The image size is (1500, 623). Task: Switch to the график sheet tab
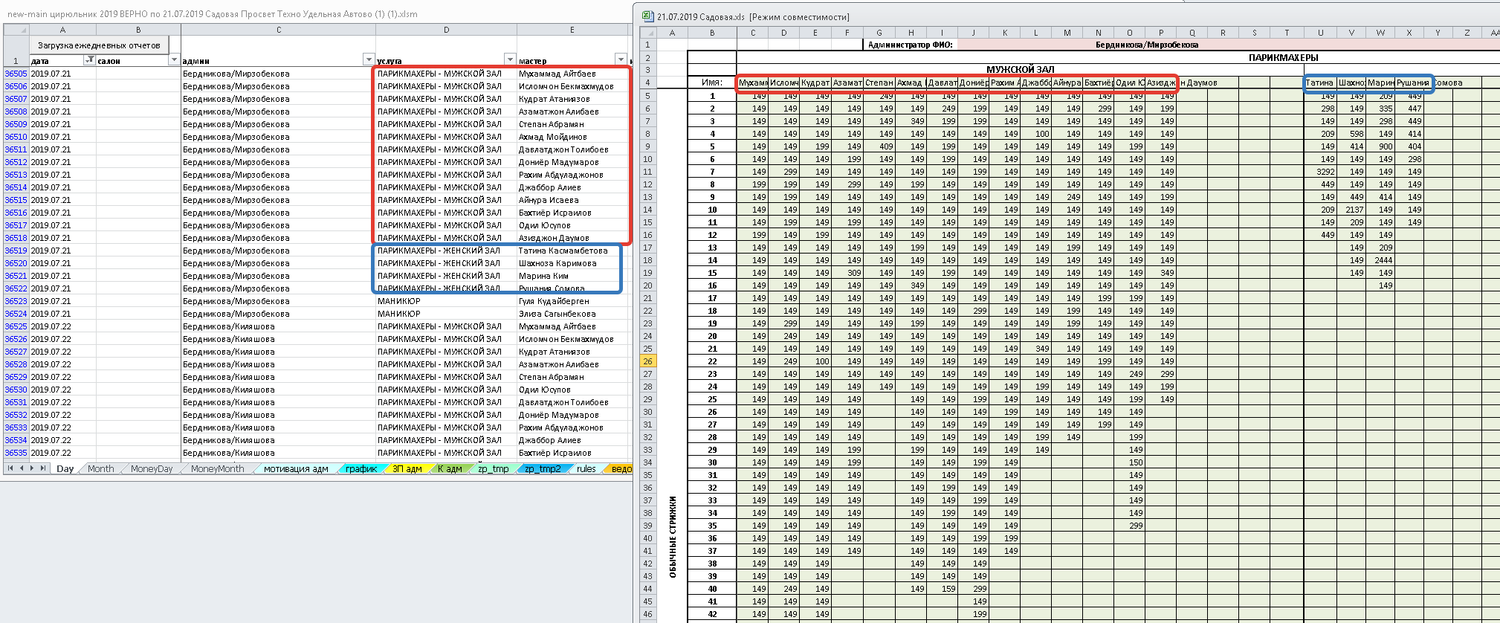pyautogui.click(x=361, y=469)
